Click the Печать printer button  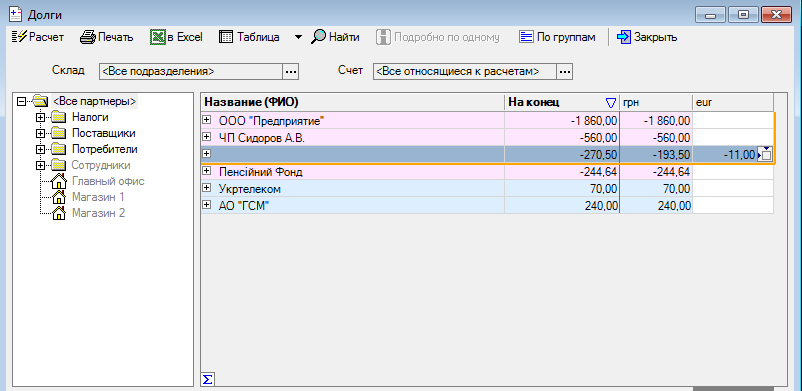[x=107, y=37]
